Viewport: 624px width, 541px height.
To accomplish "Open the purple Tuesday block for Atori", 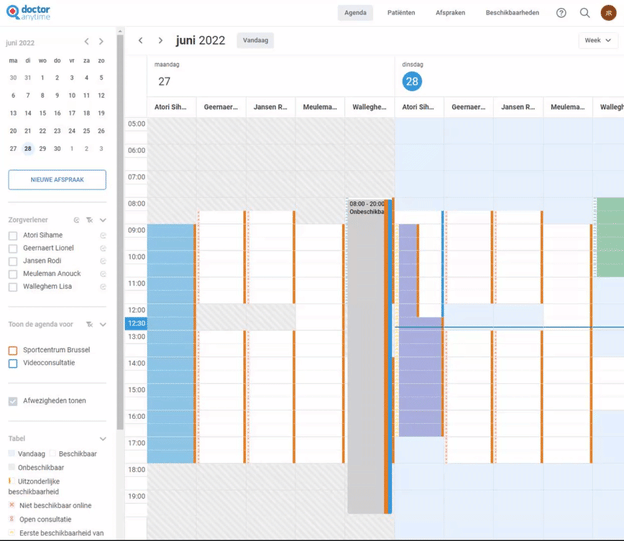I will tap(421, 376).
